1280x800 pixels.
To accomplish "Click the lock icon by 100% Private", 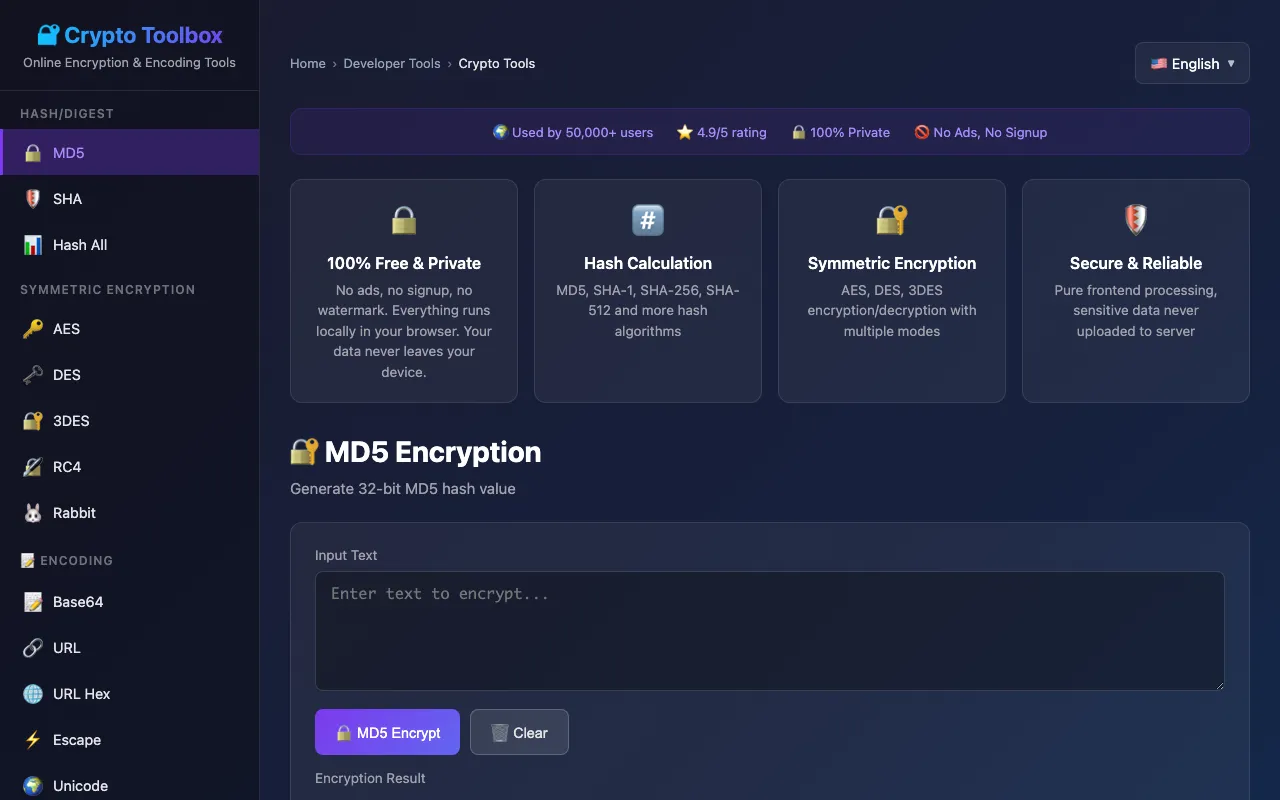I will [x=799, y=132].
